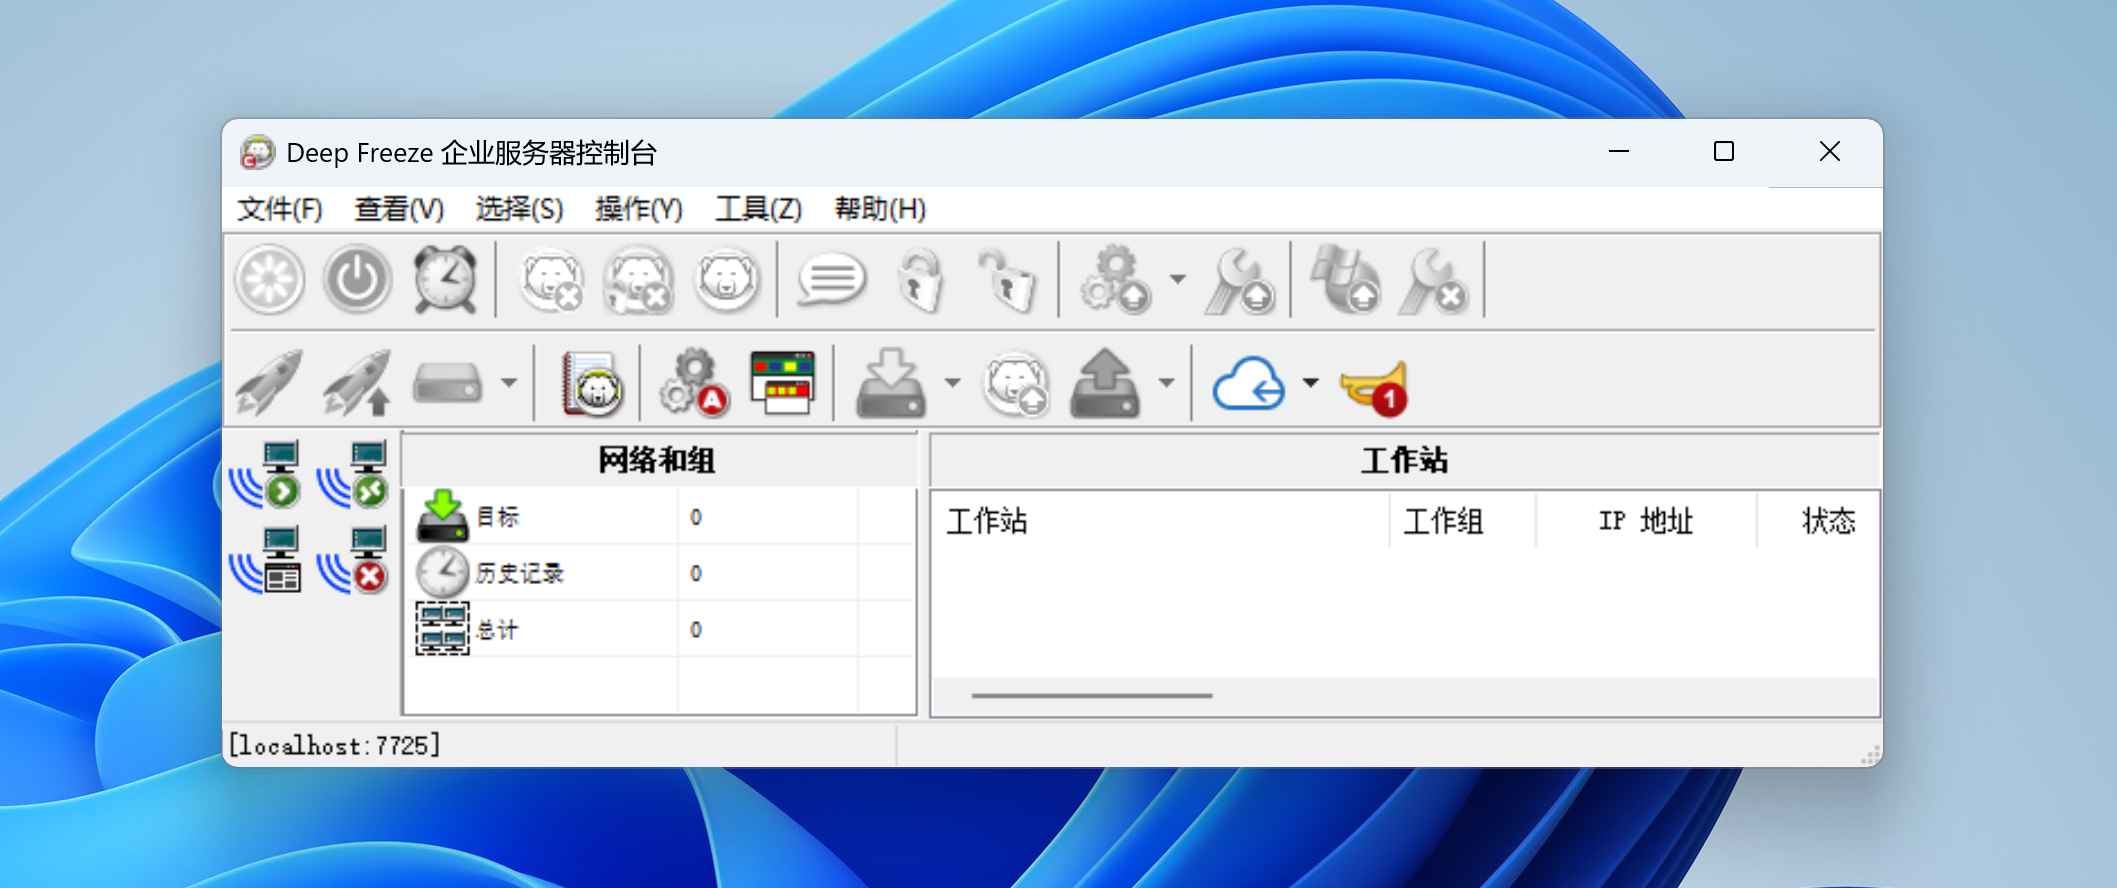
Task: Click the 工作站 panel title header
Action: point(1404,460)
